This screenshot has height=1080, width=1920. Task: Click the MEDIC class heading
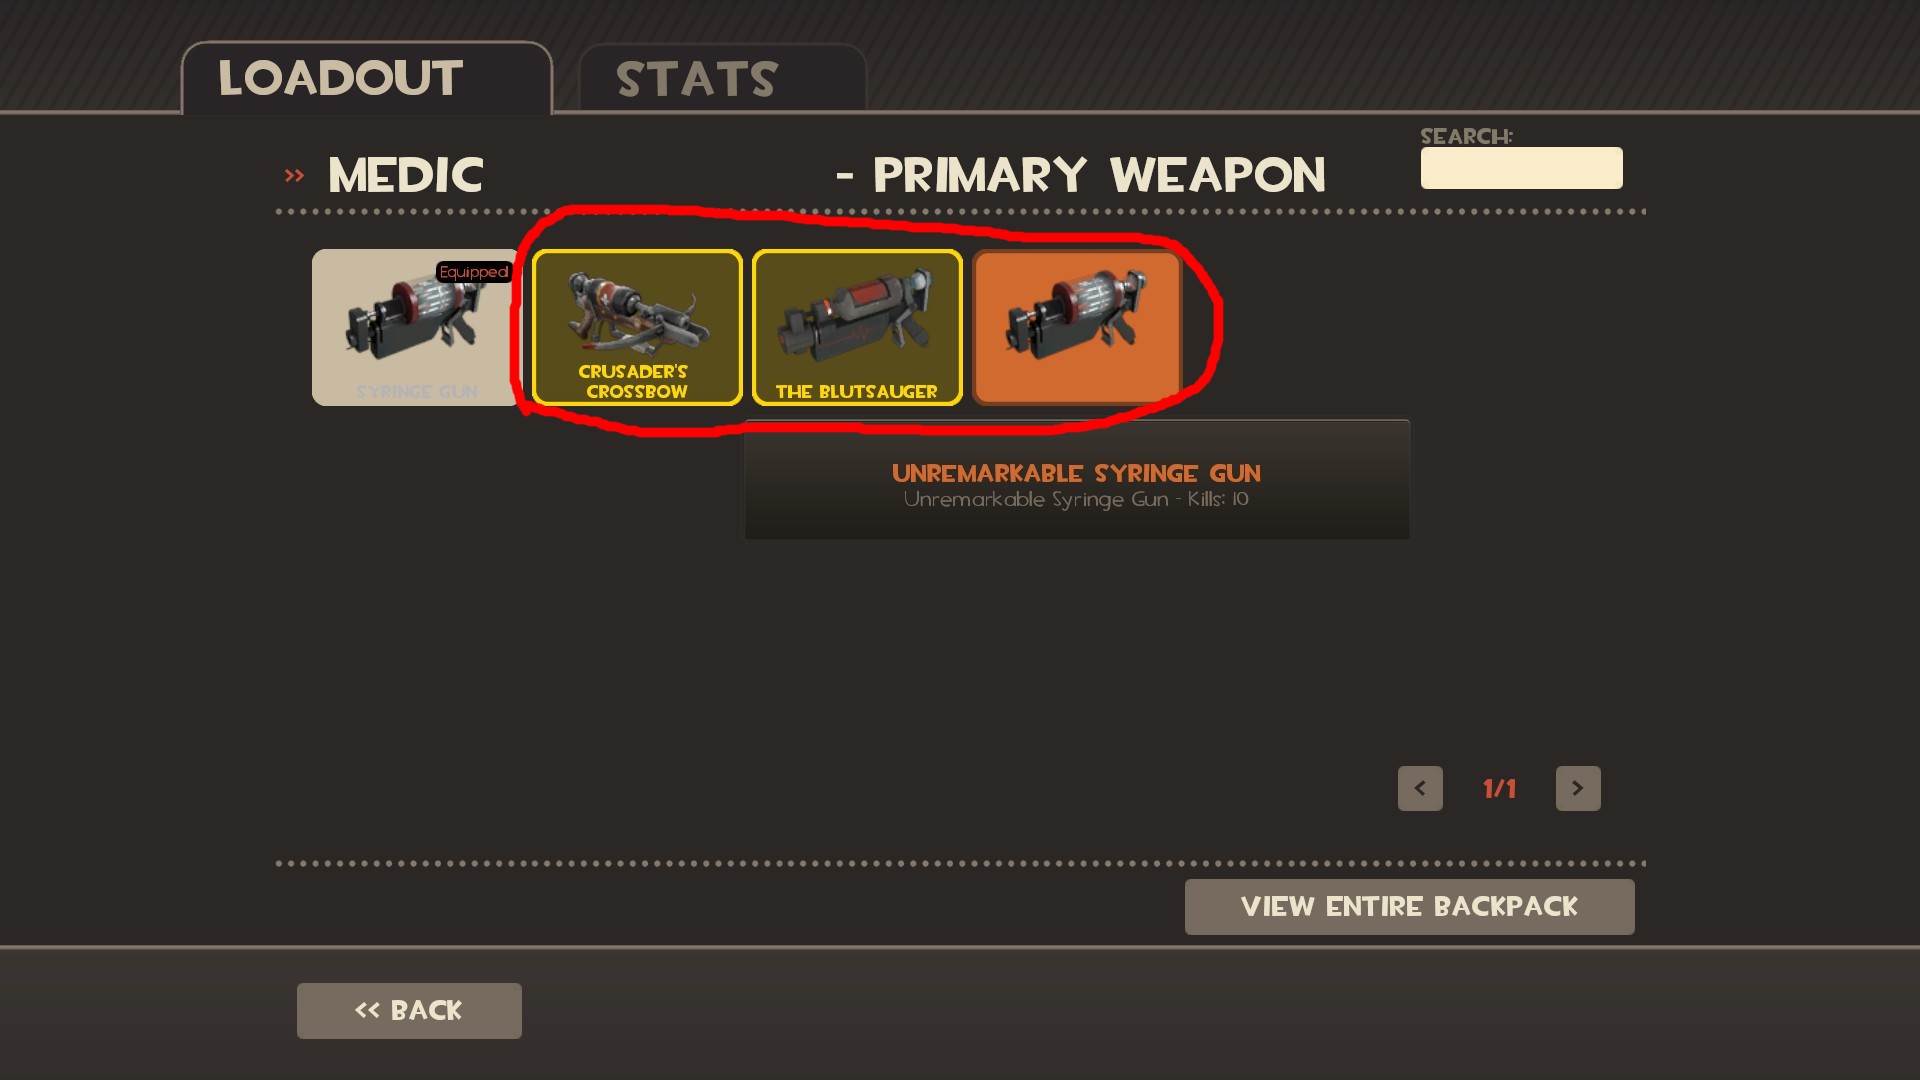click(406, 176)
